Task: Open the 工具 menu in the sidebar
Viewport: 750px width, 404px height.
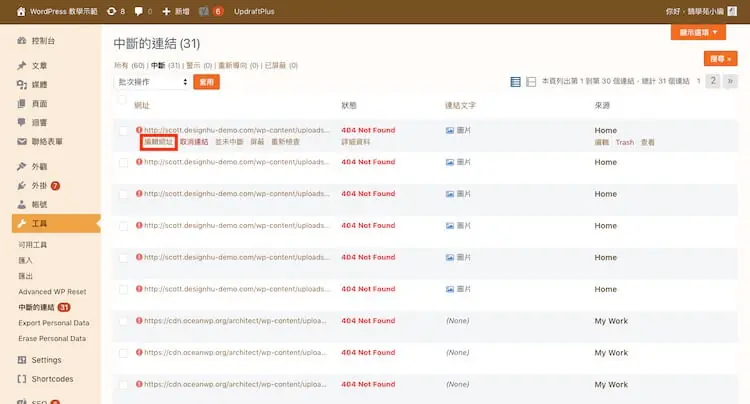Action: click(56, 223)
